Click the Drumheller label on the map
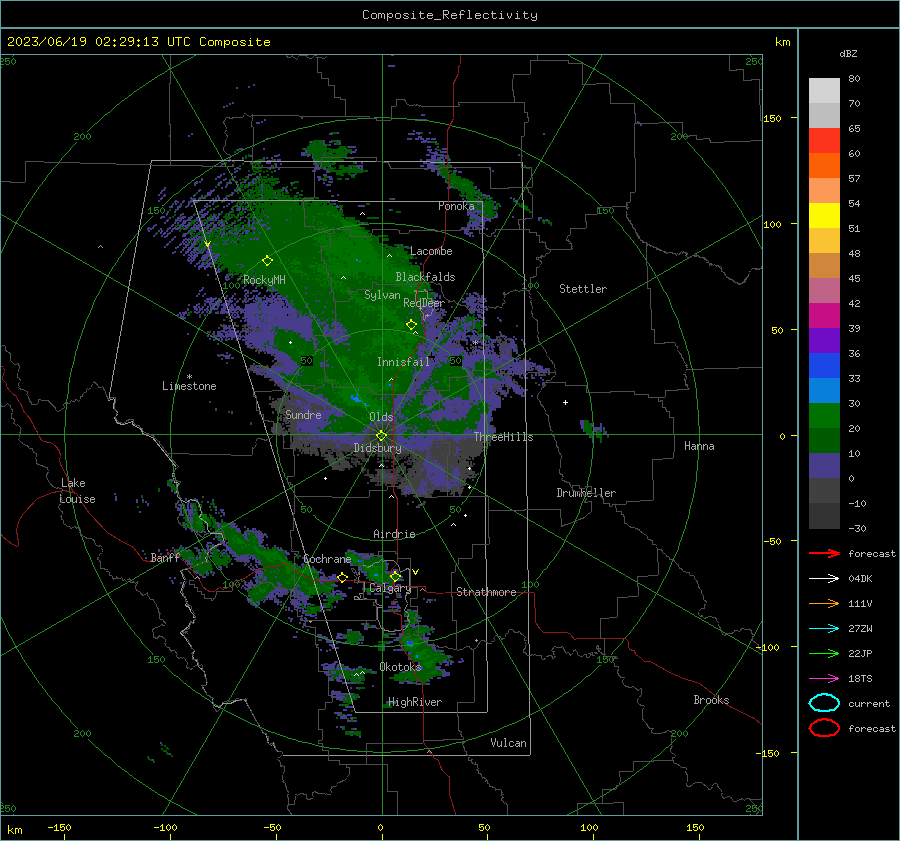This screenshot has height=841, width=900. click(x=586, y=493)
